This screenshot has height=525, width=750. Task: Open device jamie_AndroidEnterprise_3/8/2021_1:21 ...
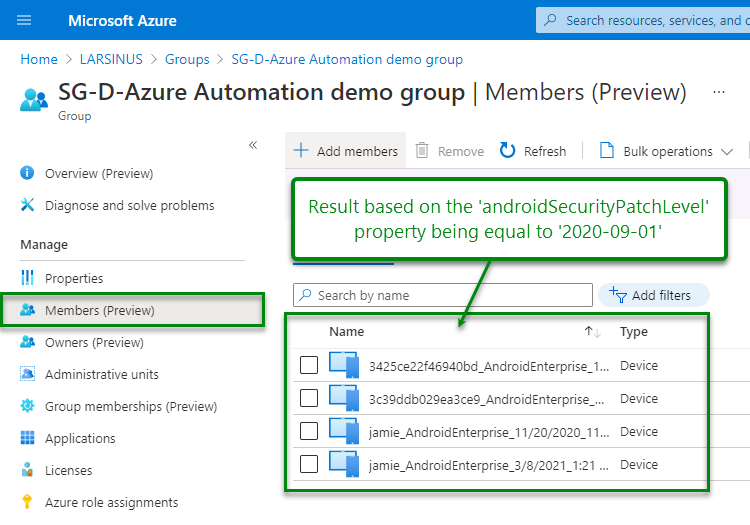tap(489, 465)
